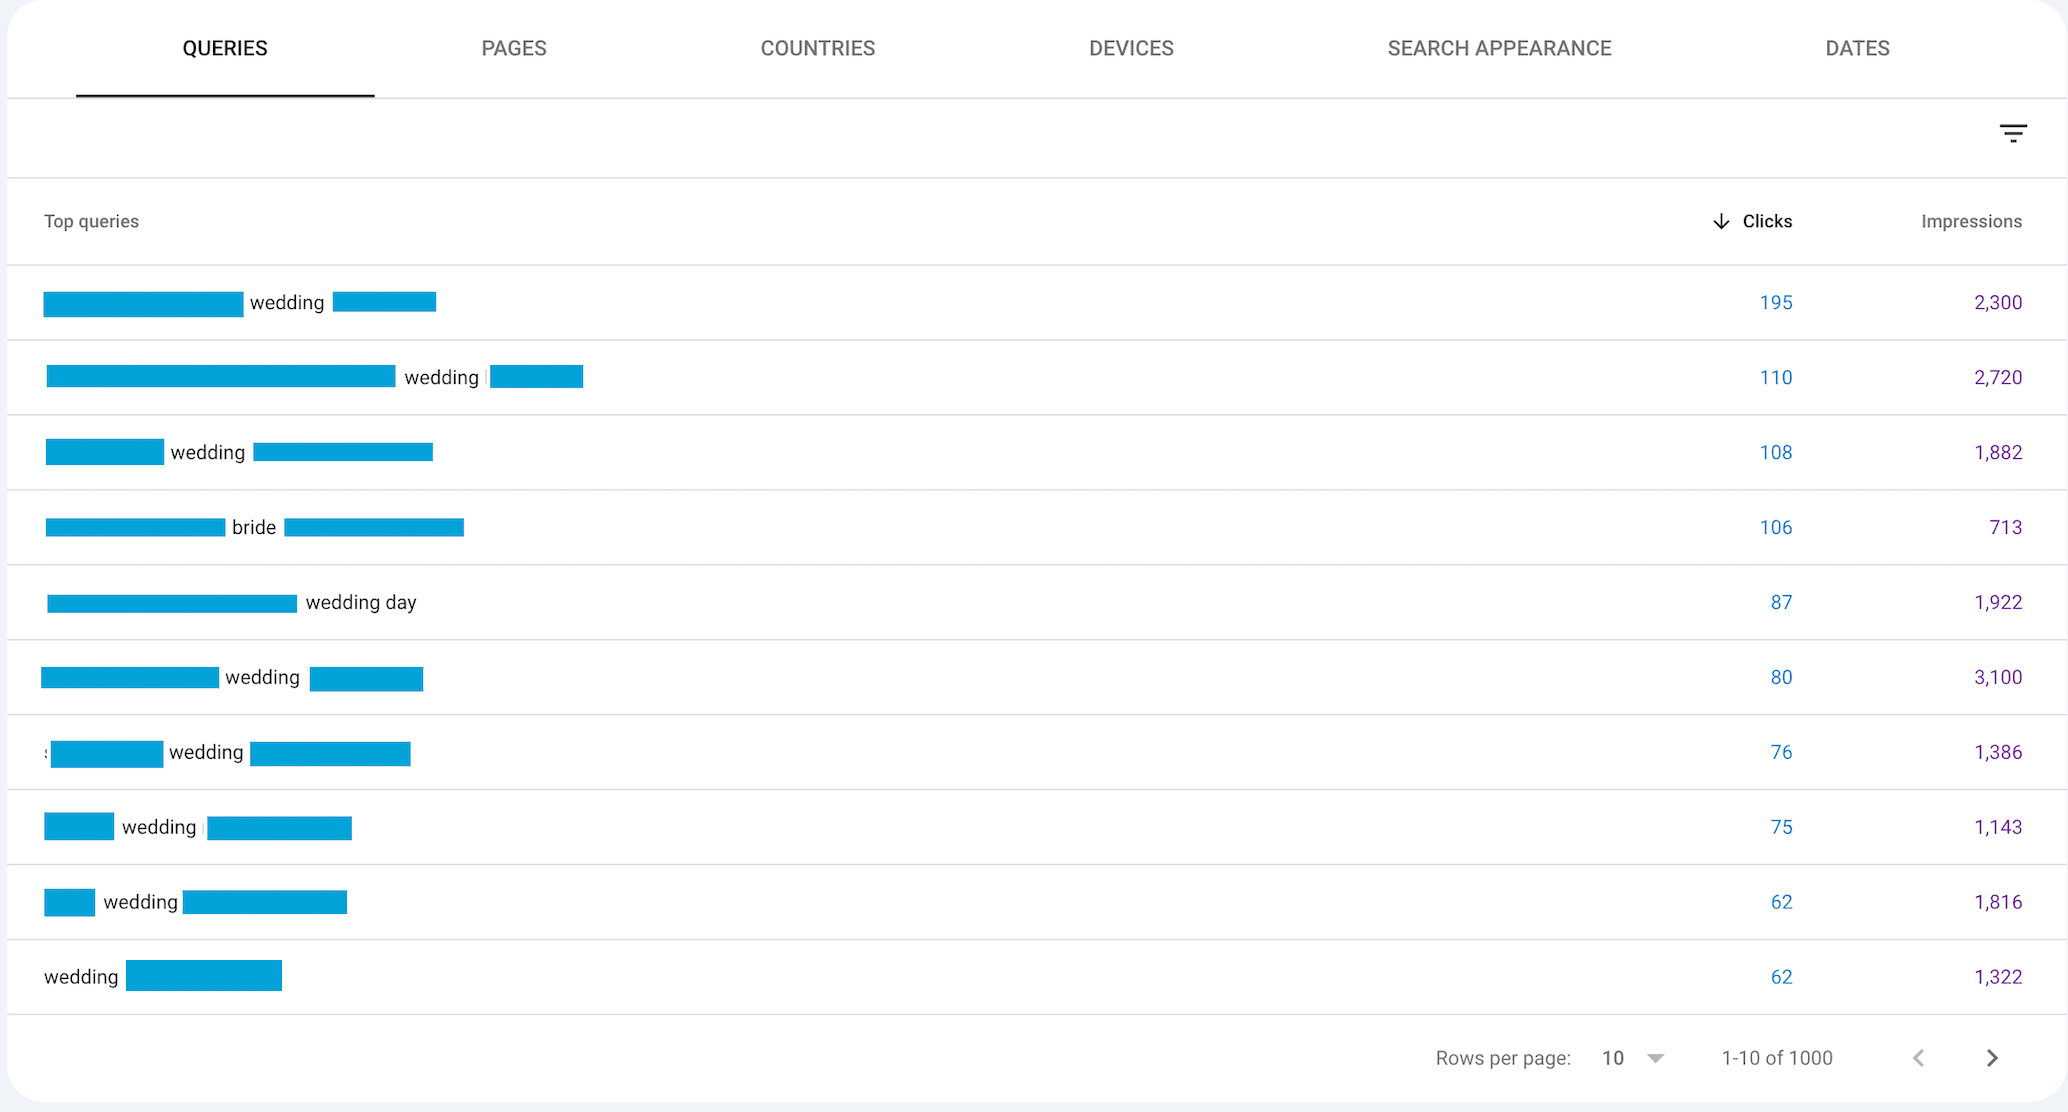Click the 110 clicks link for second query
Image resolution: width=2068 pixels, height=1112 pixels.
(x=1775, y=377)
